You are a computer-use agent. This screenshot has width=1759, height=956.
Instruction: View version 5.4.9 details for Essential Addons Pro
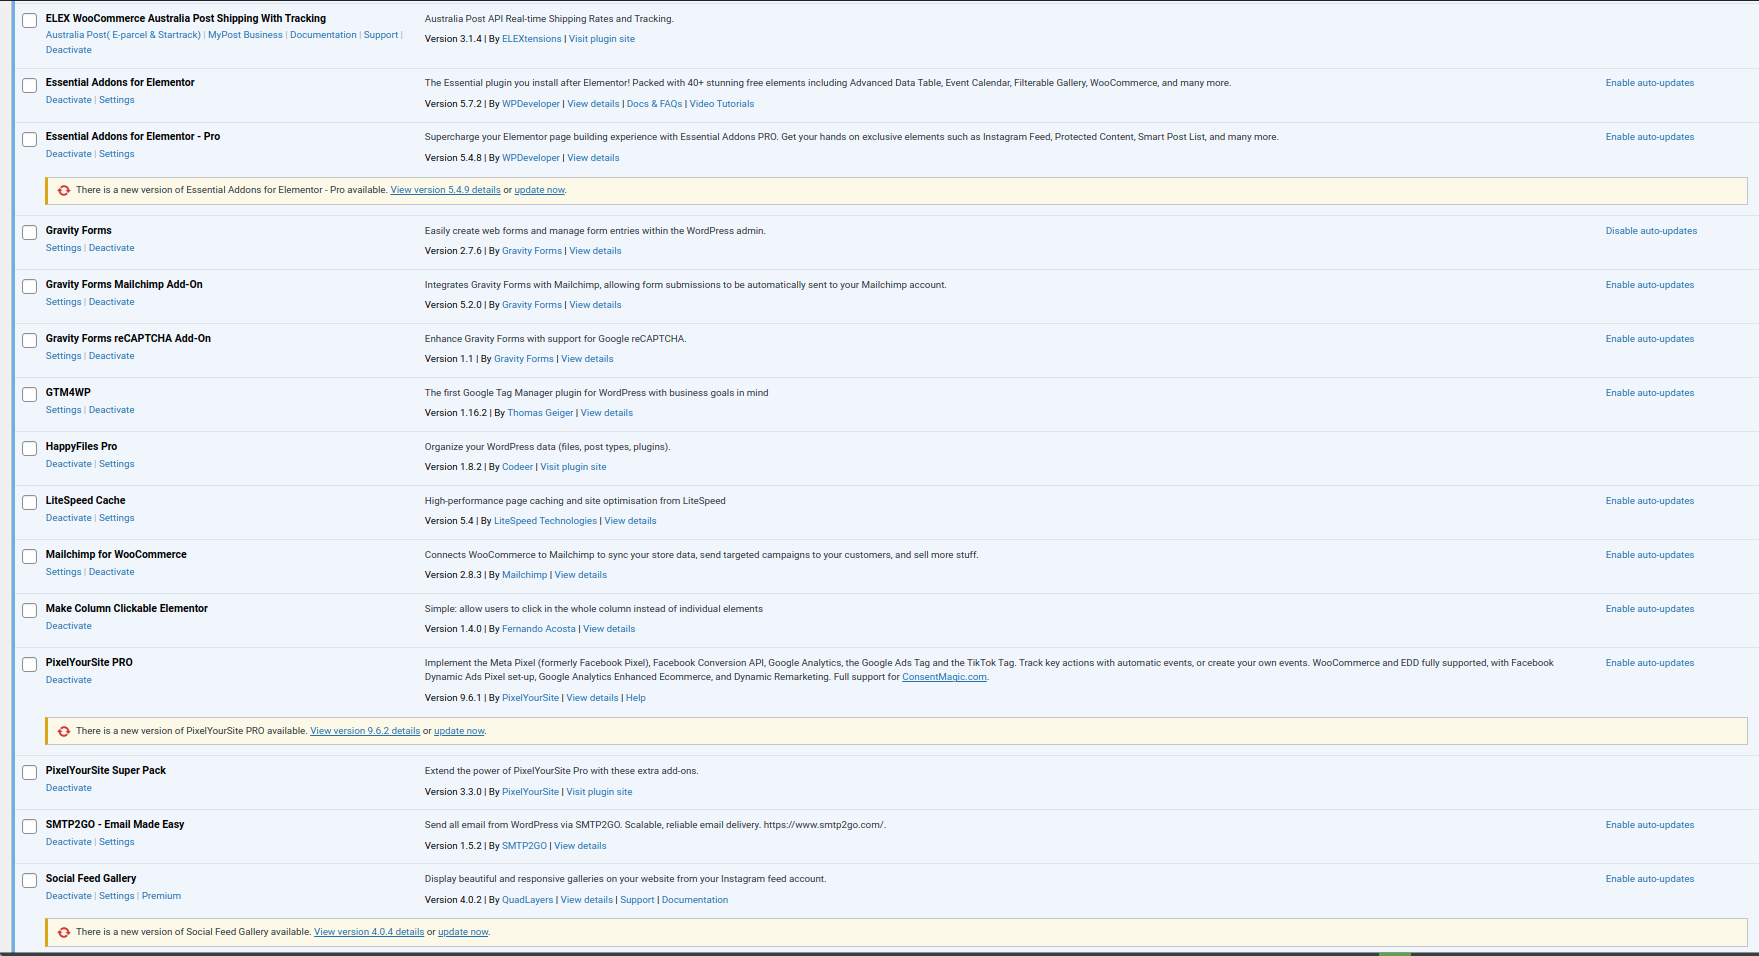point(445,190)
